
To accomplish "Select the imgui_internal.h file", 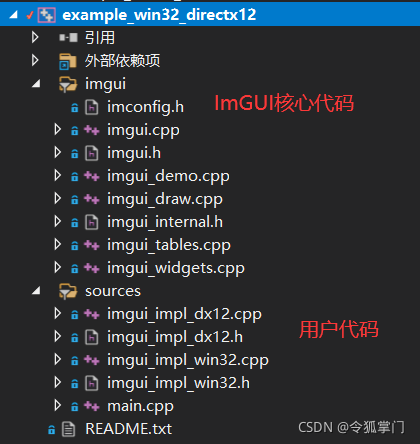I will click(165, 222).
